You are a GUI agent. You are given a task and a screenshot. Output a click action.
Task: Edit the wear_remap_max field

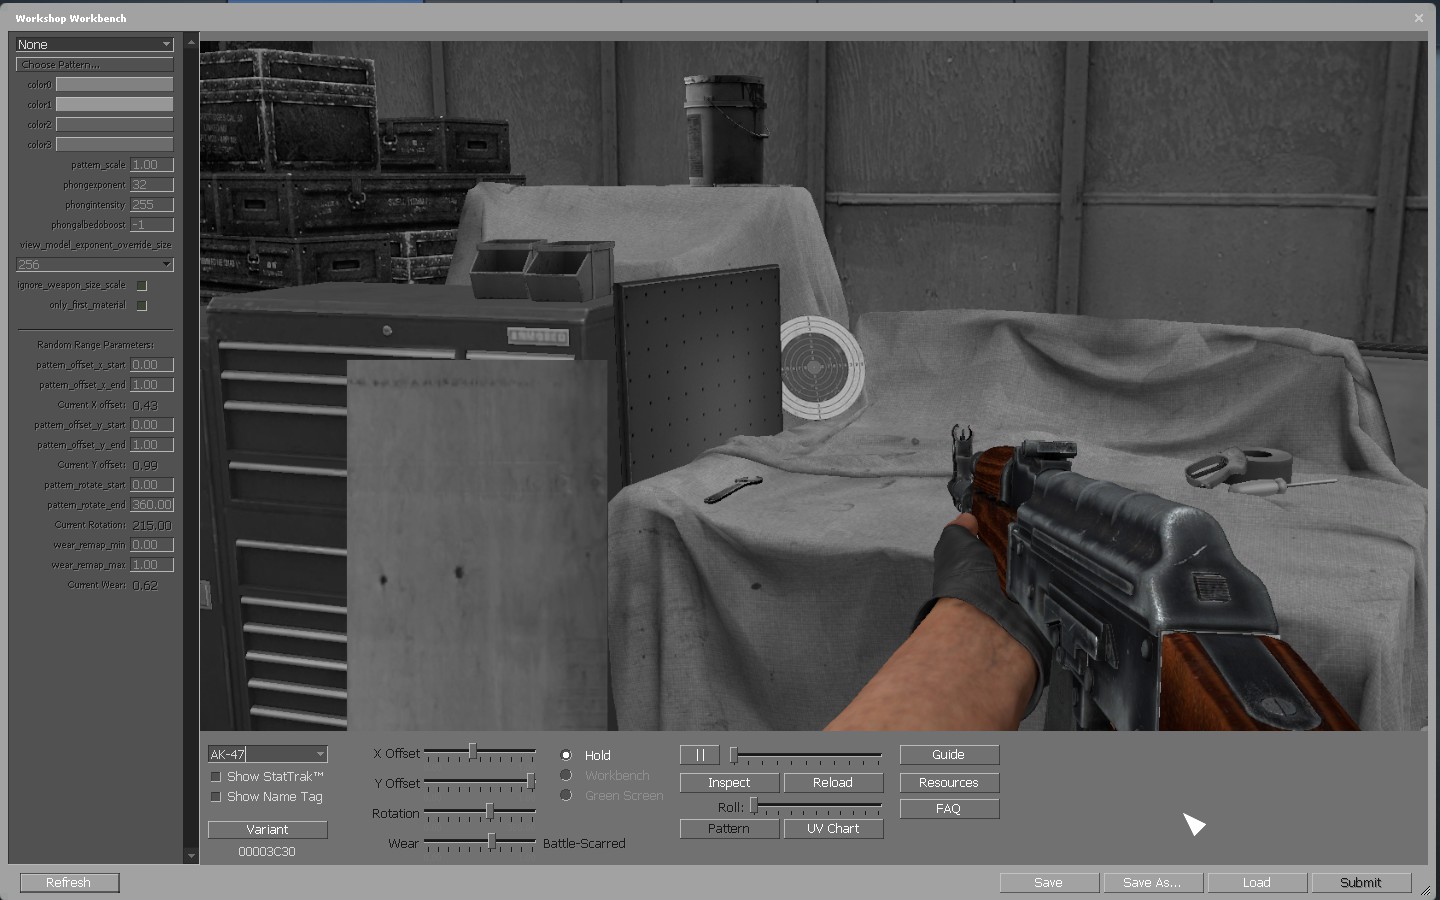pyautogui.click(x=152, y=565)
